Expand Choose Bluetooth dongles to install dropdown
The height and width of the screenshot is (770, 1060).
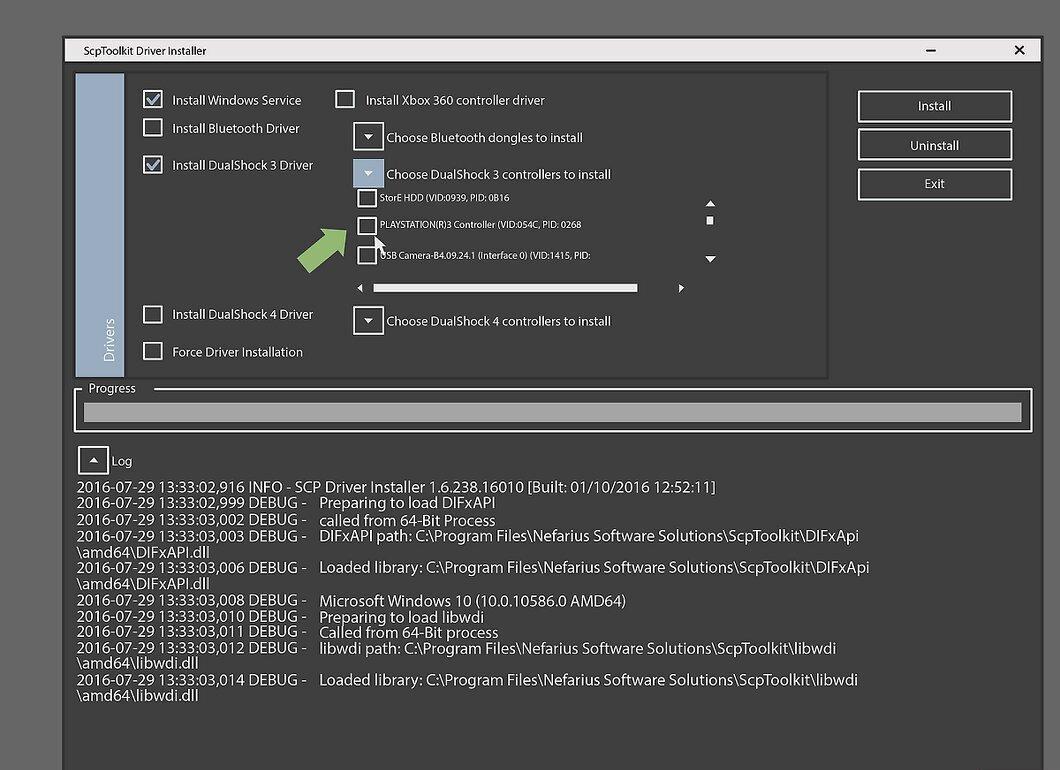(368, 137)
